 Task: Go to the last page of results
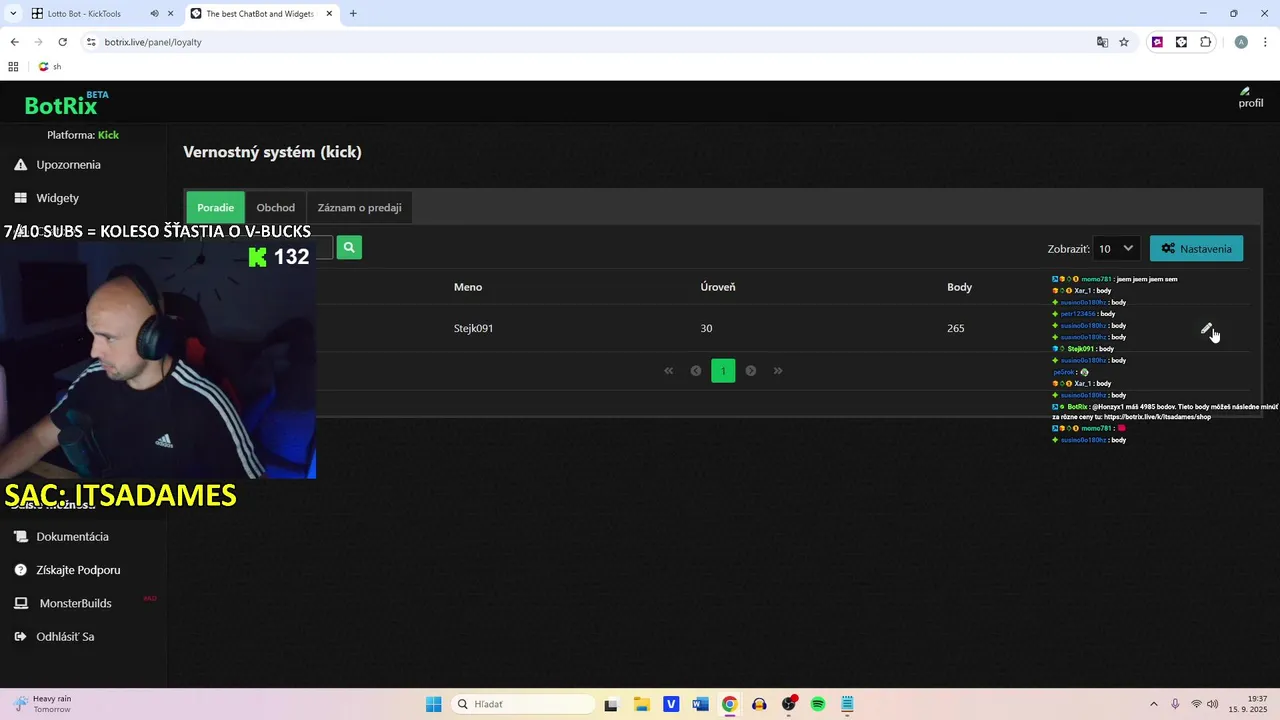coord(778,371)
